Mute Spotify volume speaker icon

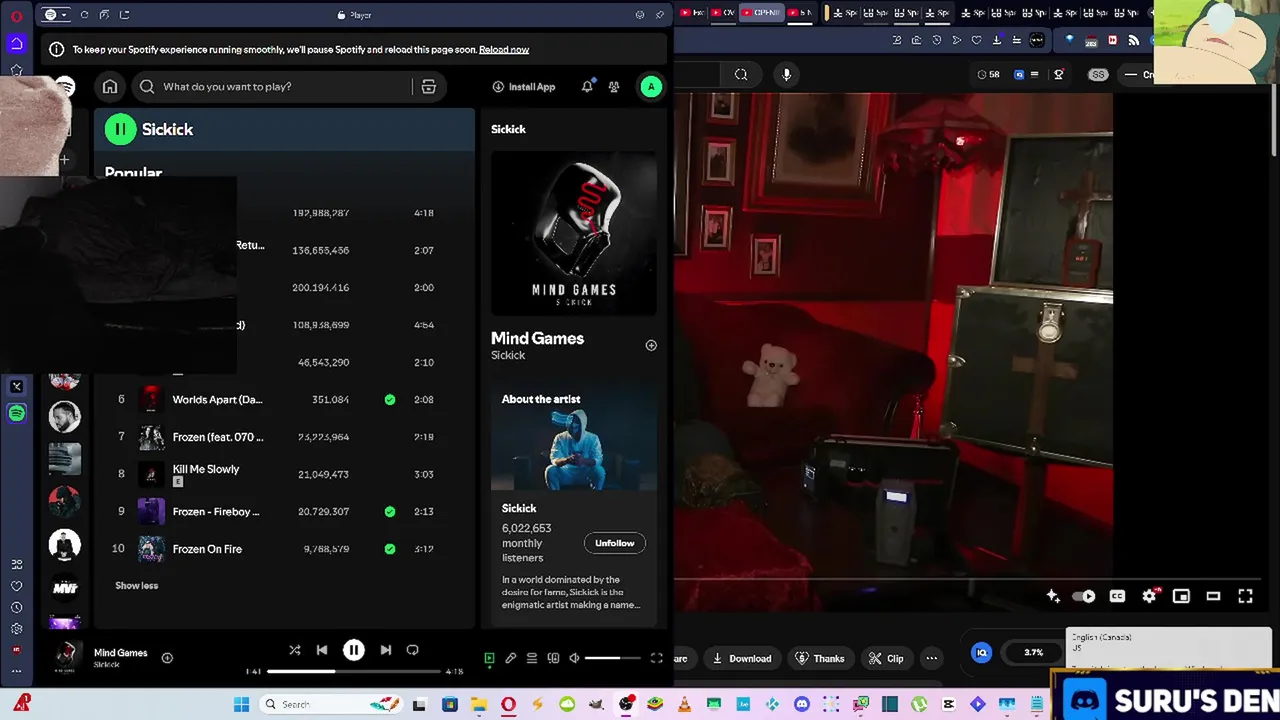pyautogui.click(x=574, y=658)
